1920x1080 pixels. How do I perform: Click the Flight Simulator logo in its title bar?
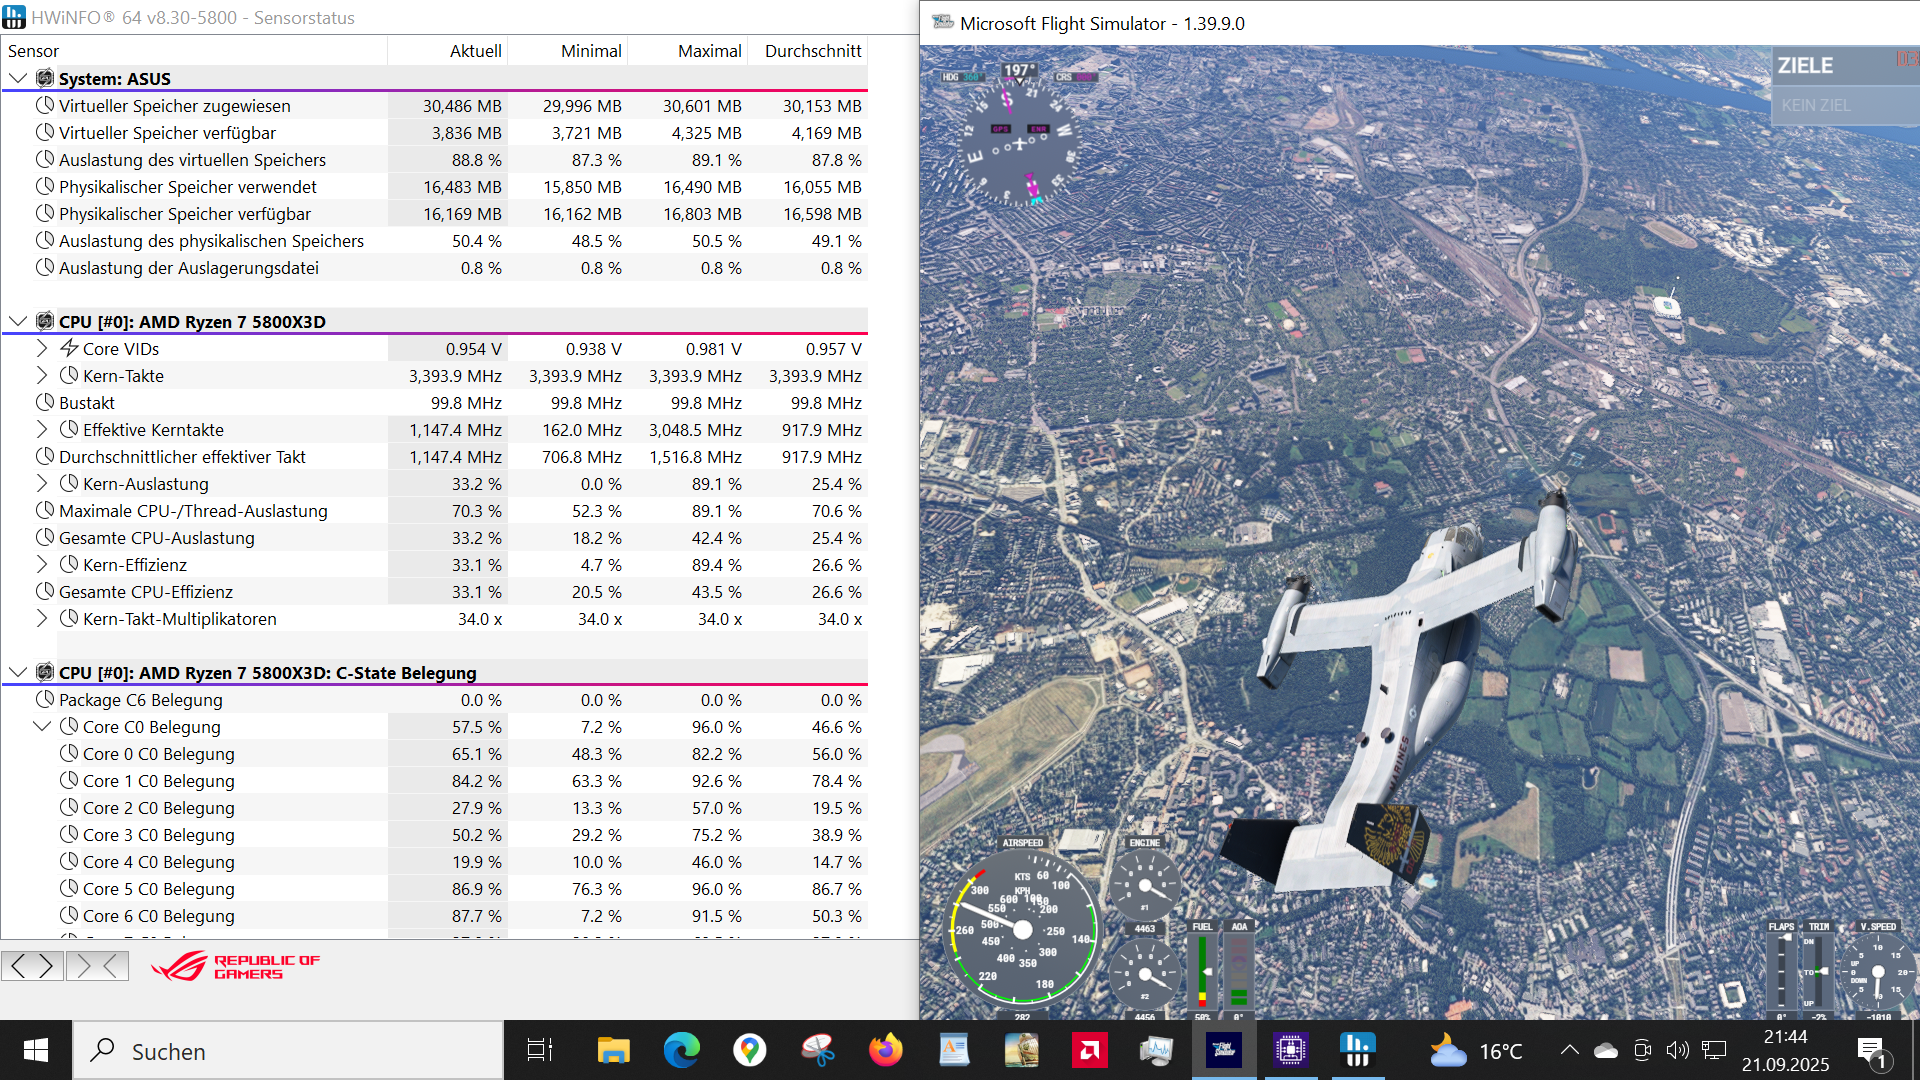click(944, 21)
